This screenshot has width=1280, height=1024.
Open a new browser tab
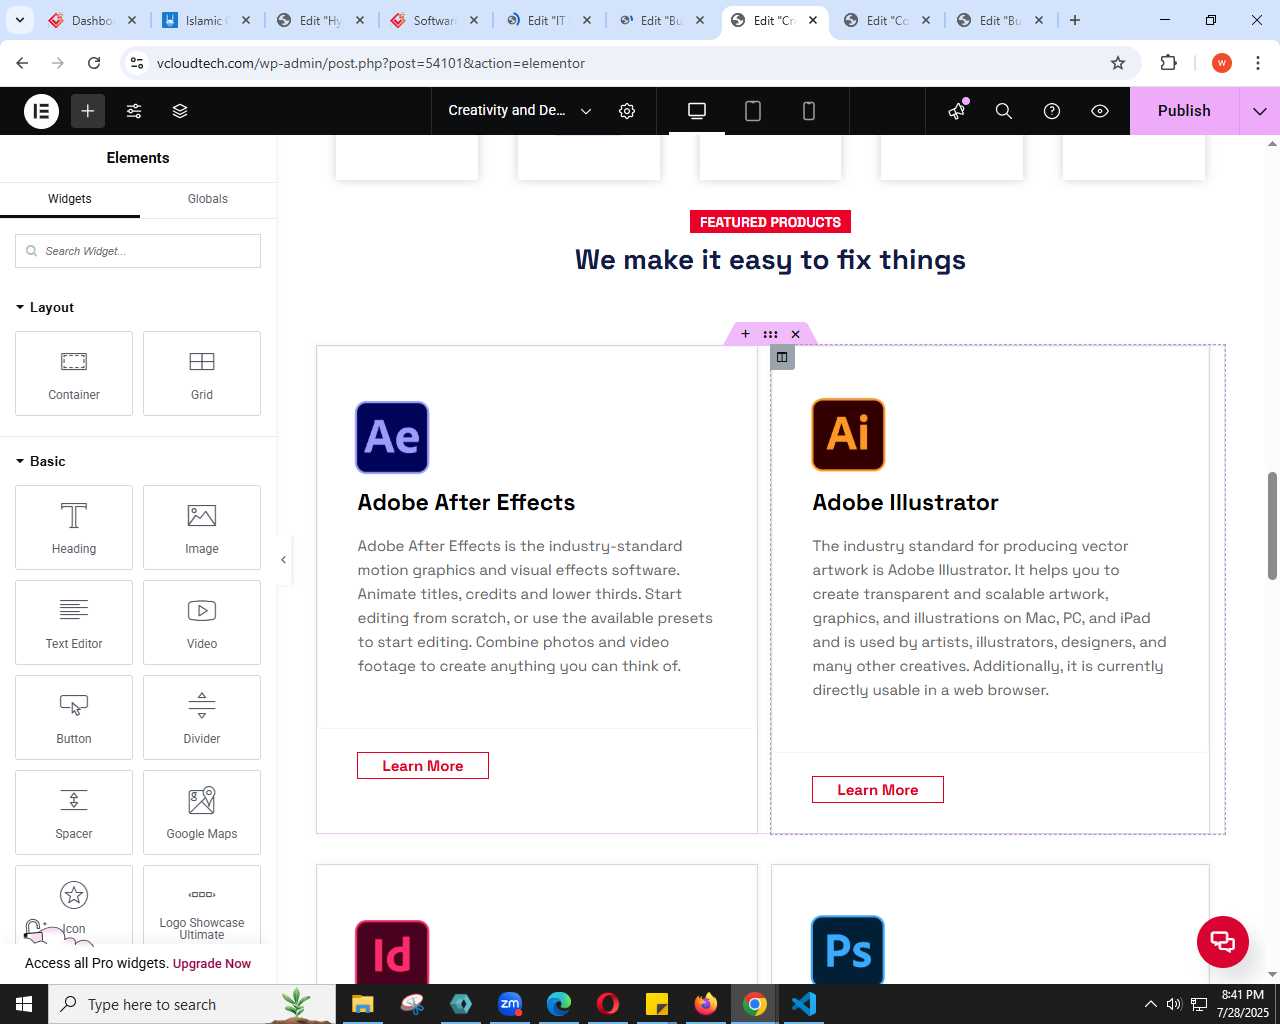click(1075, 20)
